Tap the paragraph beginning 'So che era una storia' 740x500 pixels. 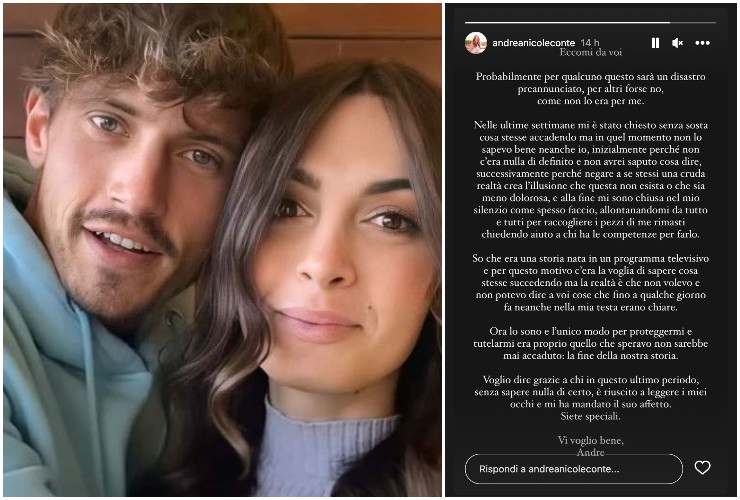point(590,283)
